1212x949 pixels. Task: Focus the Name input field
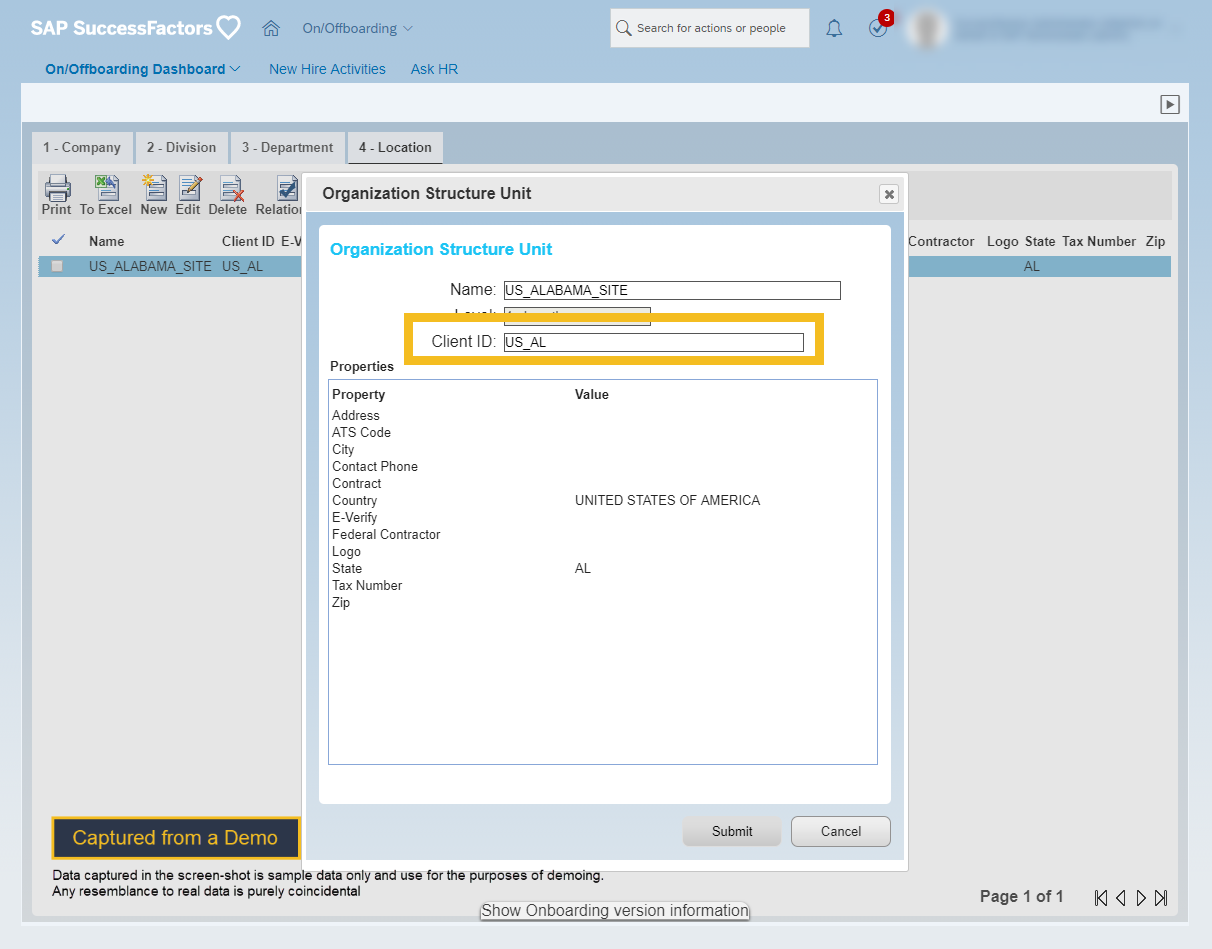[x=672, y=290]
